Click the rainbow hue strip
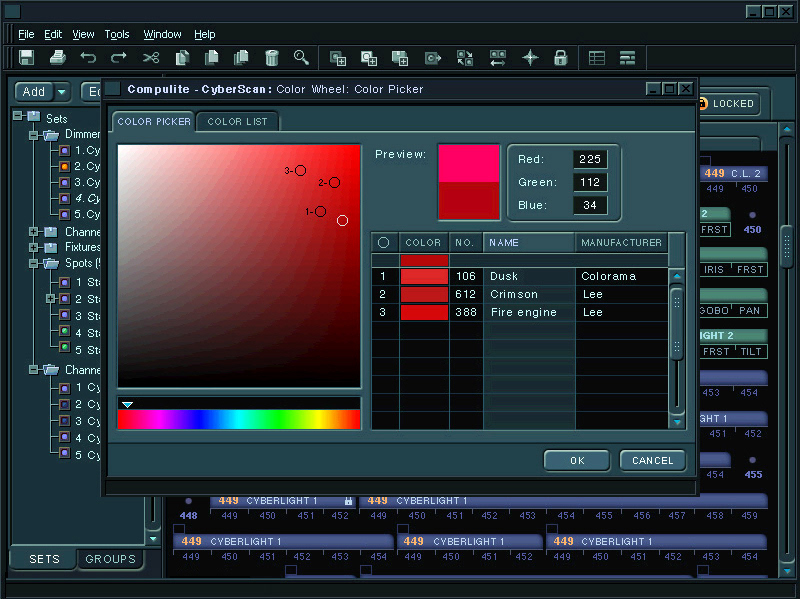 [239, 419]
